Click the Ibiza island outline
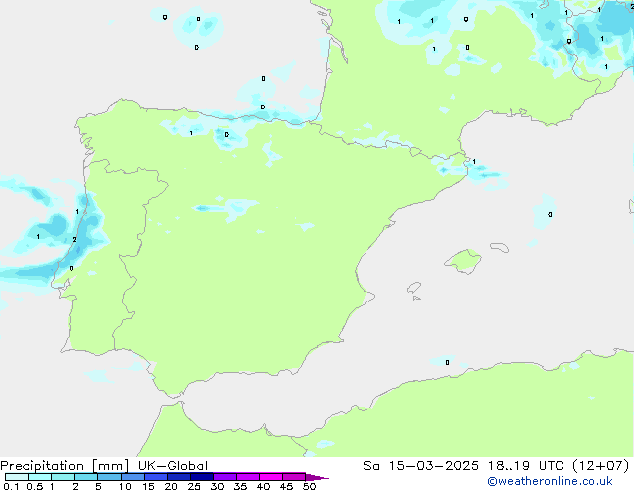The height and width of the screenshot is (490, 634). coord(414,288)
